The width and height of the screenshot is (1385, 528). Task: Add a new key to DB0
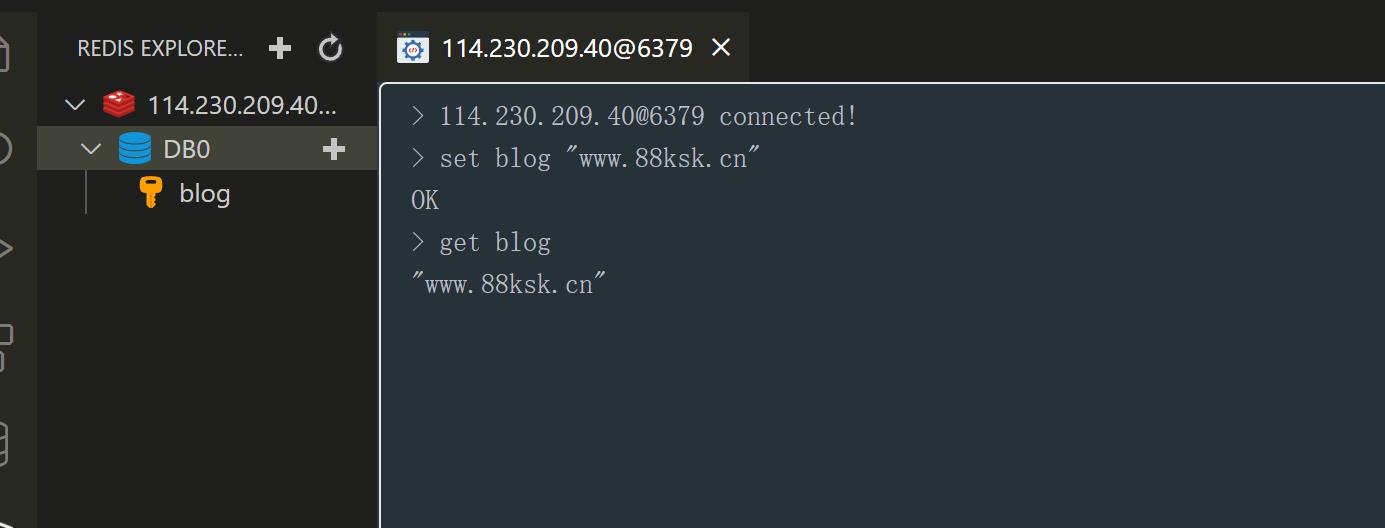[x=334, y=149]
